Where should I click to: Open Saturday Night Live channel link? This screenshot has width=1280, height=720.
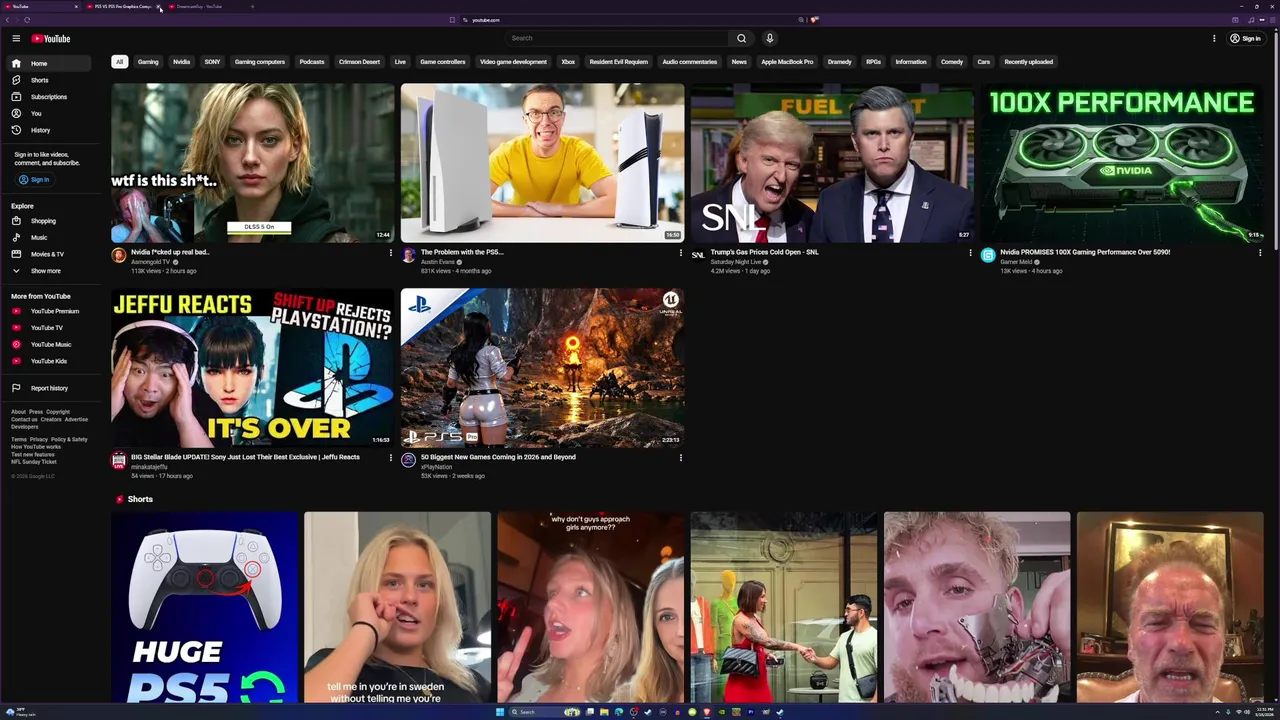[736, 262]
